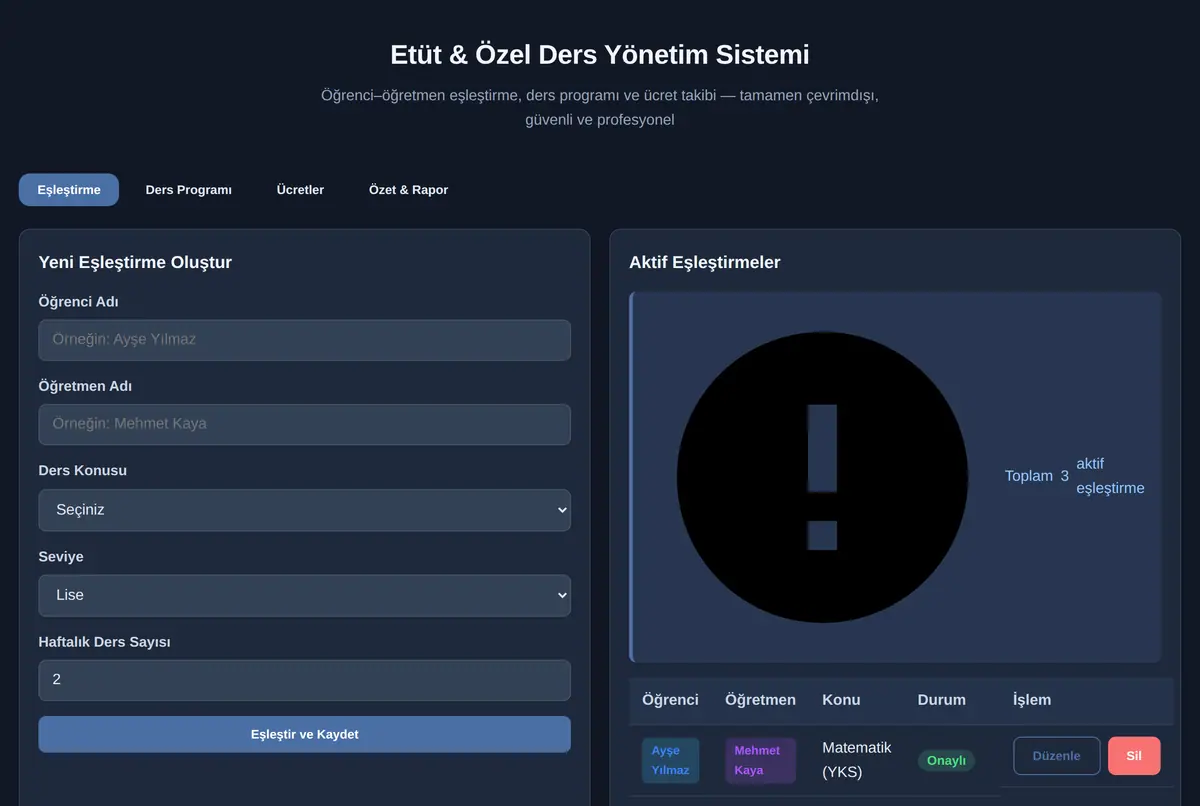Select the Eşleştirme tab
This screenshot has width=1200, height=806.
click(x=69, y=190)
